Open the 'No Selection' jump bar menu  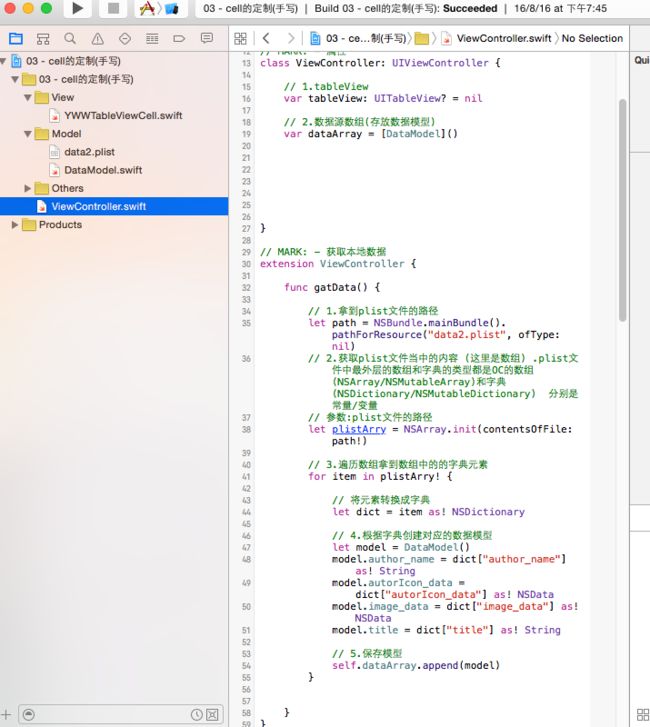[x=592, y=38]
